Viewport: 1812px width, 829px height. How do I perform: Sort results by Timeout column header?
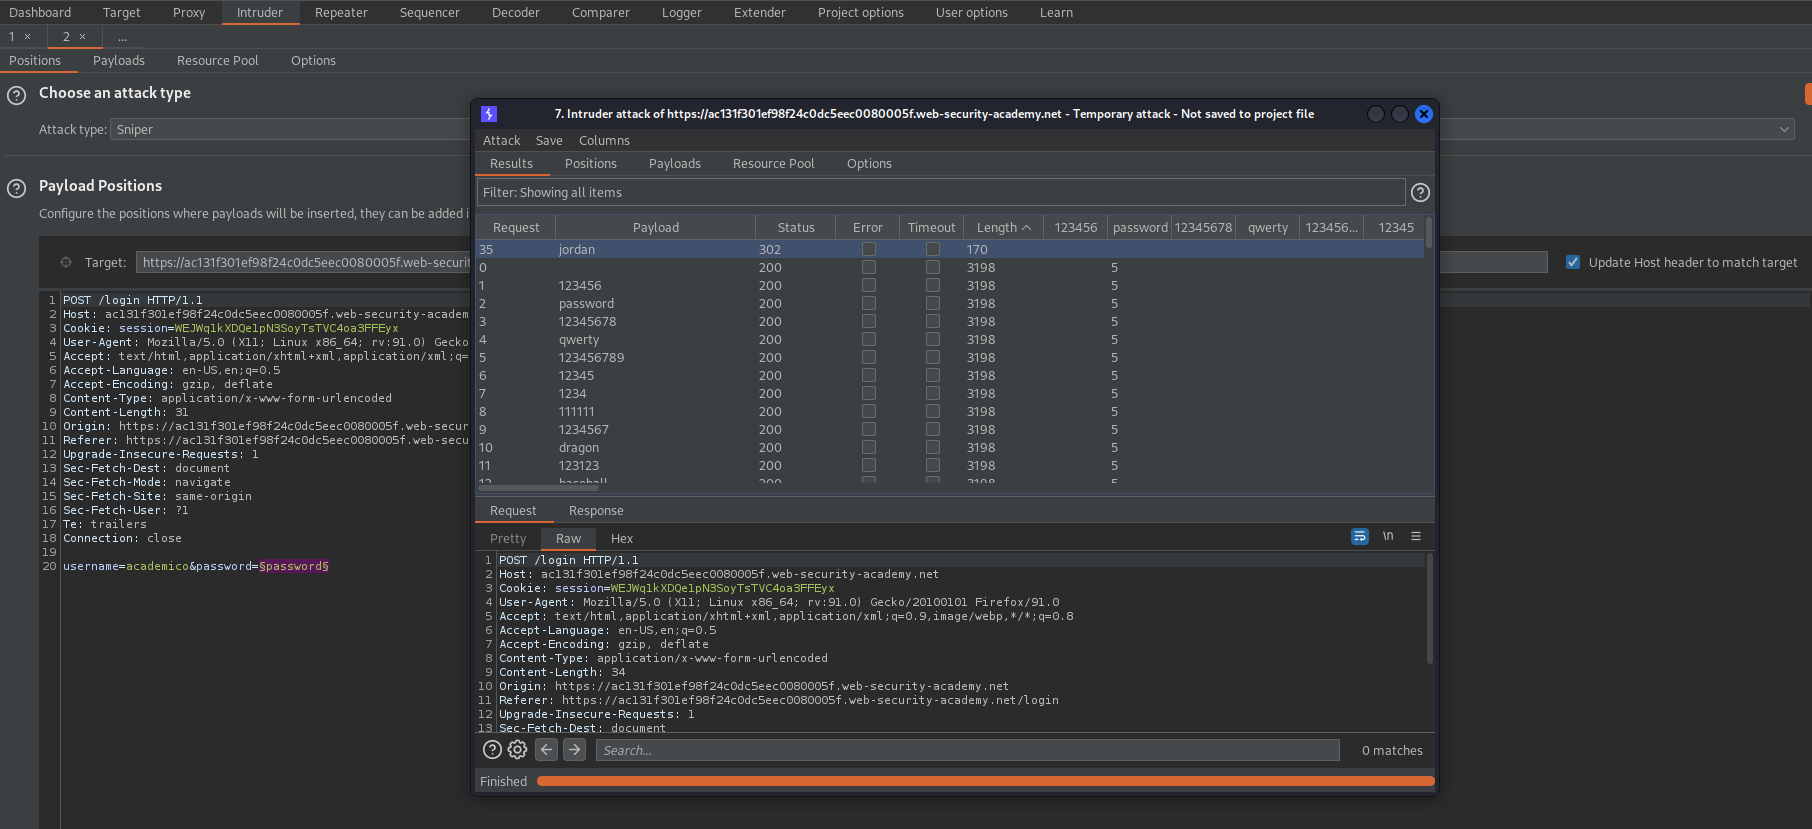click(x=932, y=228)
